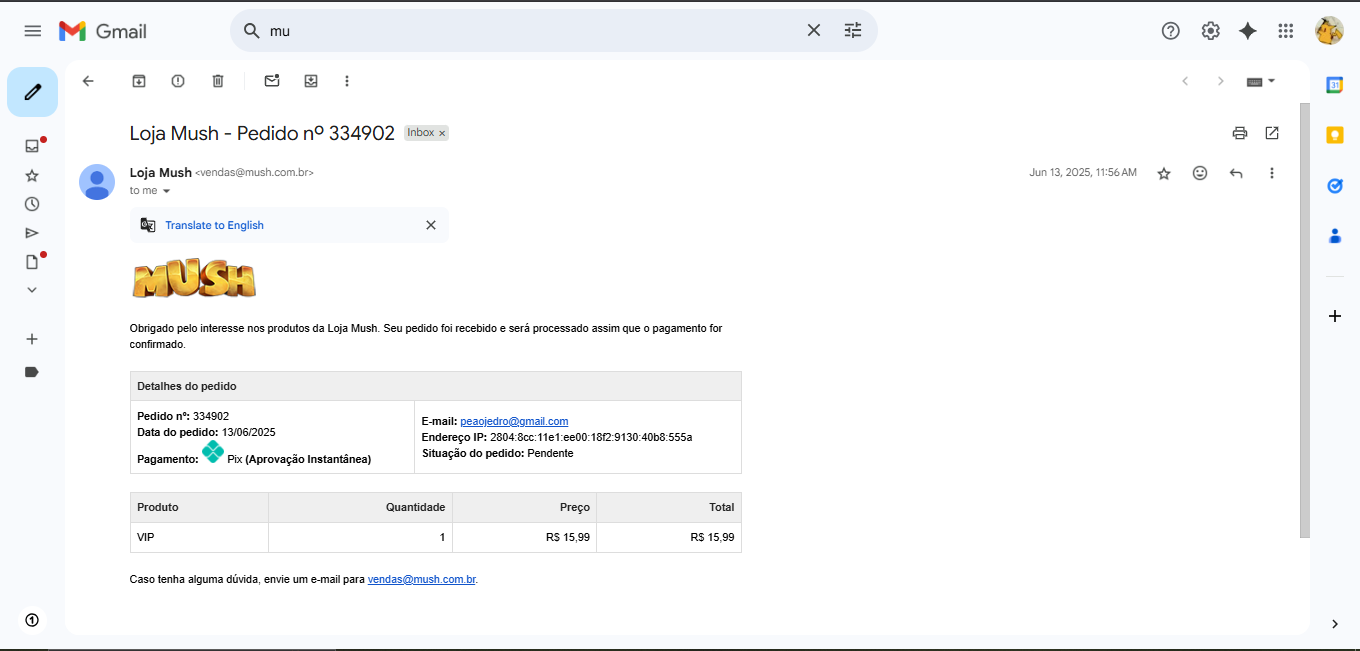Archive this email
Image resolution: width=1360 pixels, height=651 pixels.
click(139, 81)
